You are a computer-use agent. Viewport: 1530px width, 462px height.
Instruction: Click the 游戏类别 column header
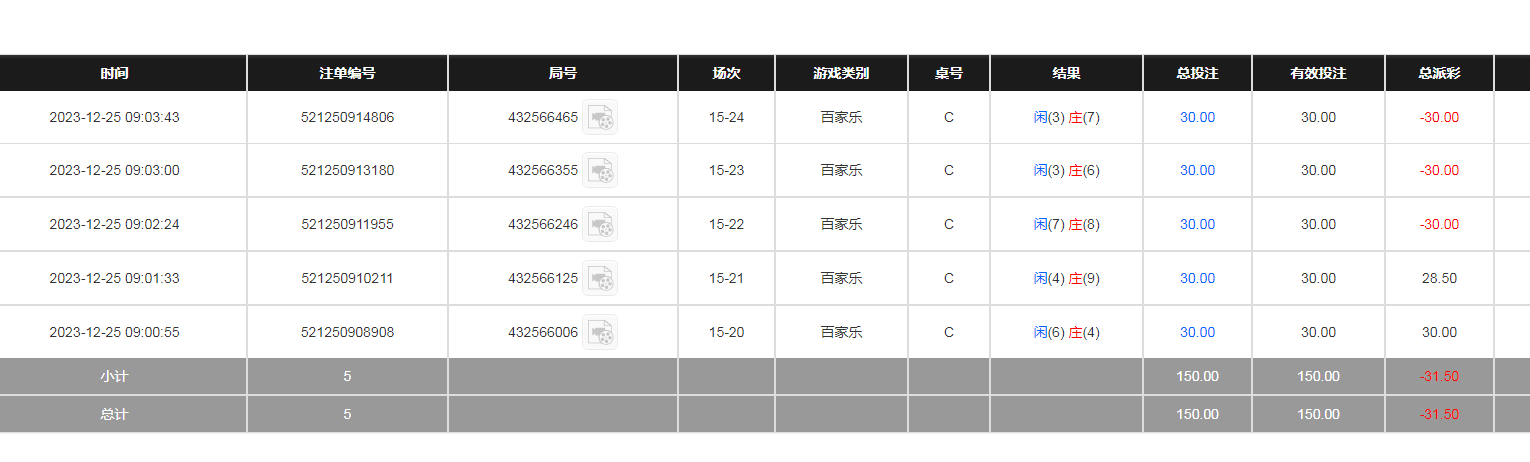tap(841, 73)
